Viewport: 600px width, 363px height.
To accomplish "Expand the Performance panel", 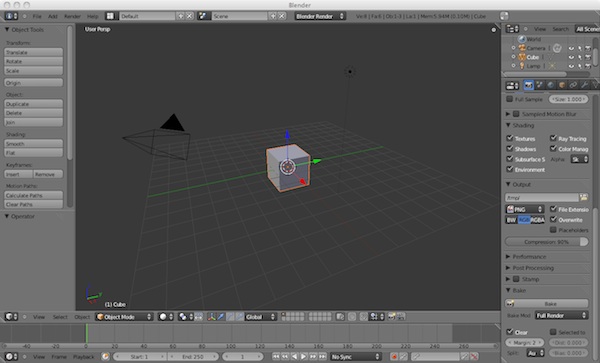I will point(529,257).
